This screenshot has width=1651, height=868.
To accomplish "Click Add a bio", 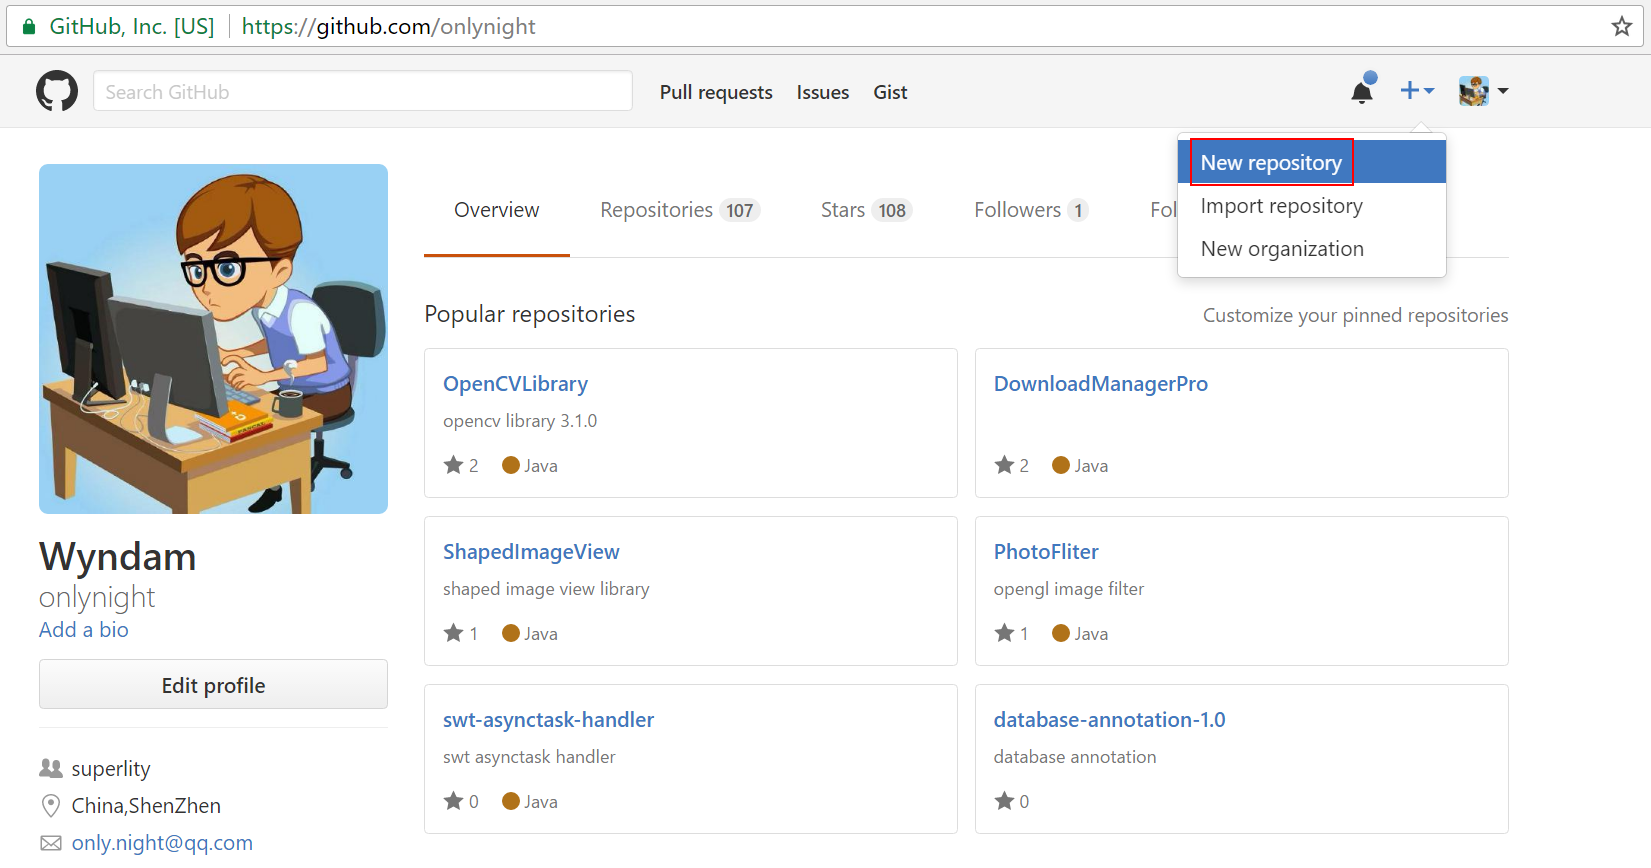I will pyautogui.click(x=84, y=630).
